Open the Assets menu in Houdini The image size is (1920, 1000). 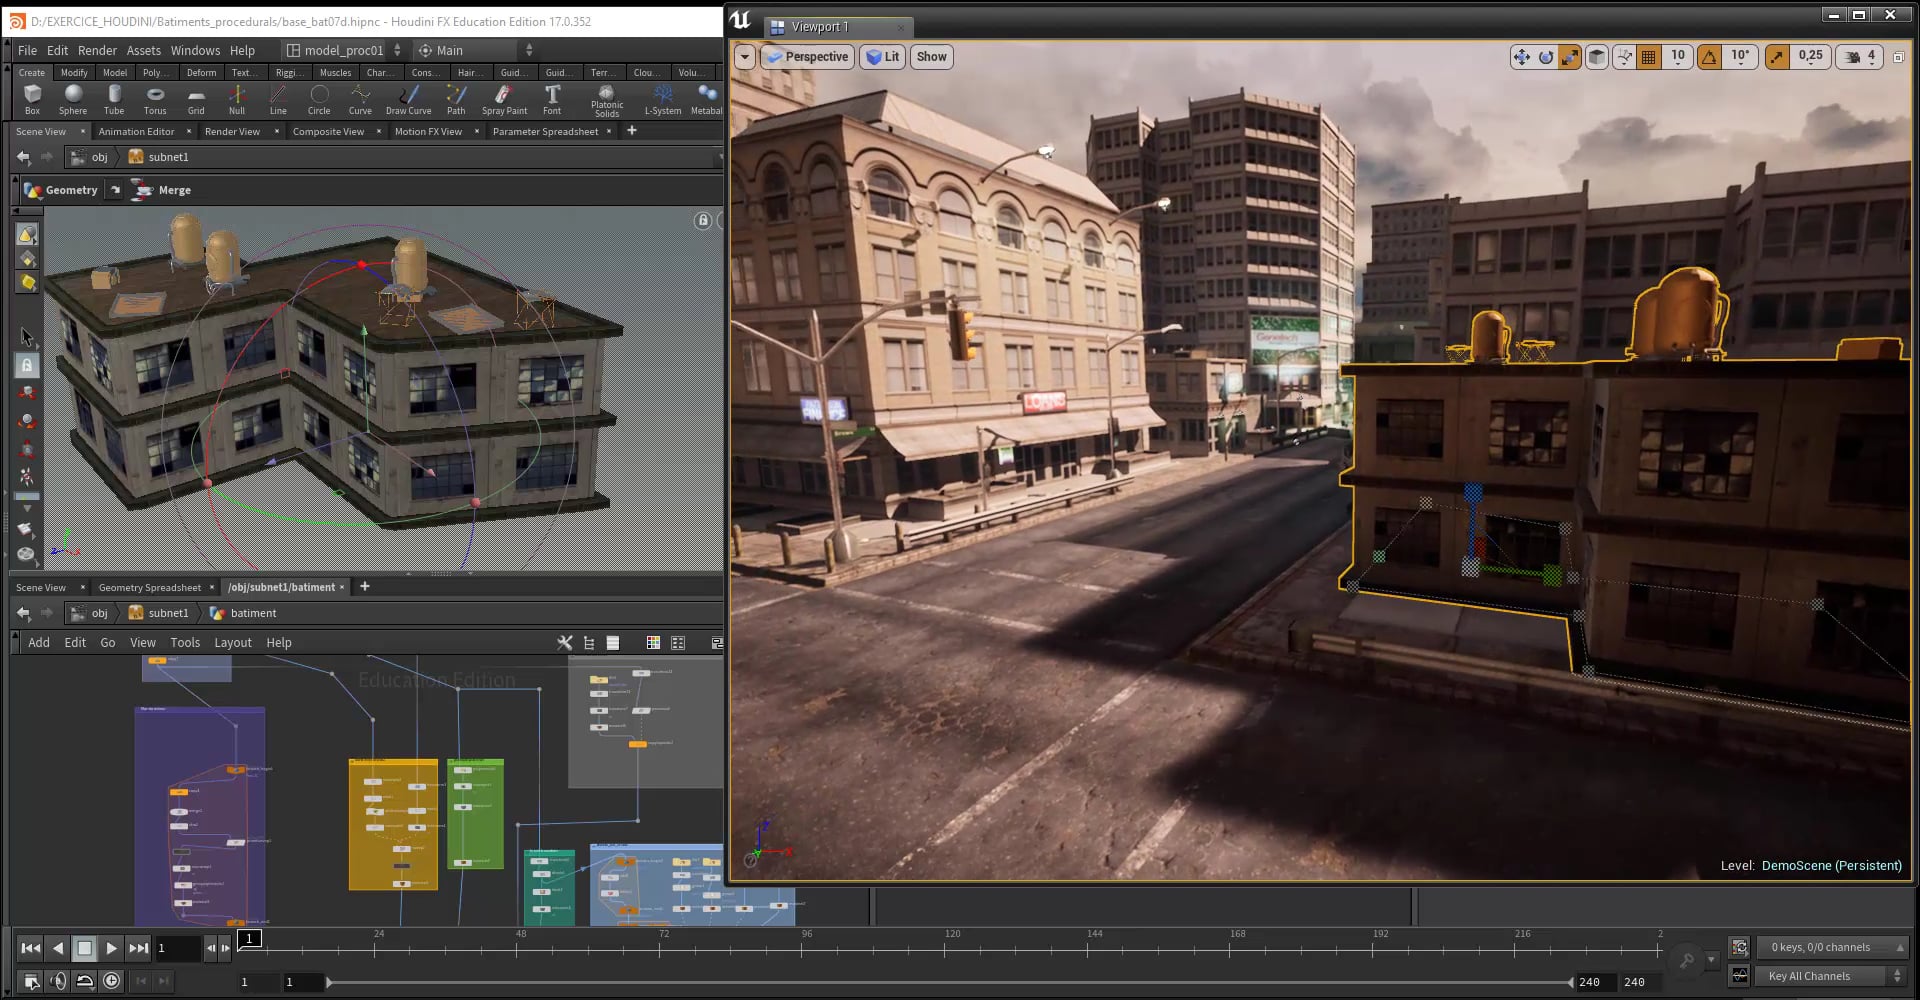click(144, 50)
